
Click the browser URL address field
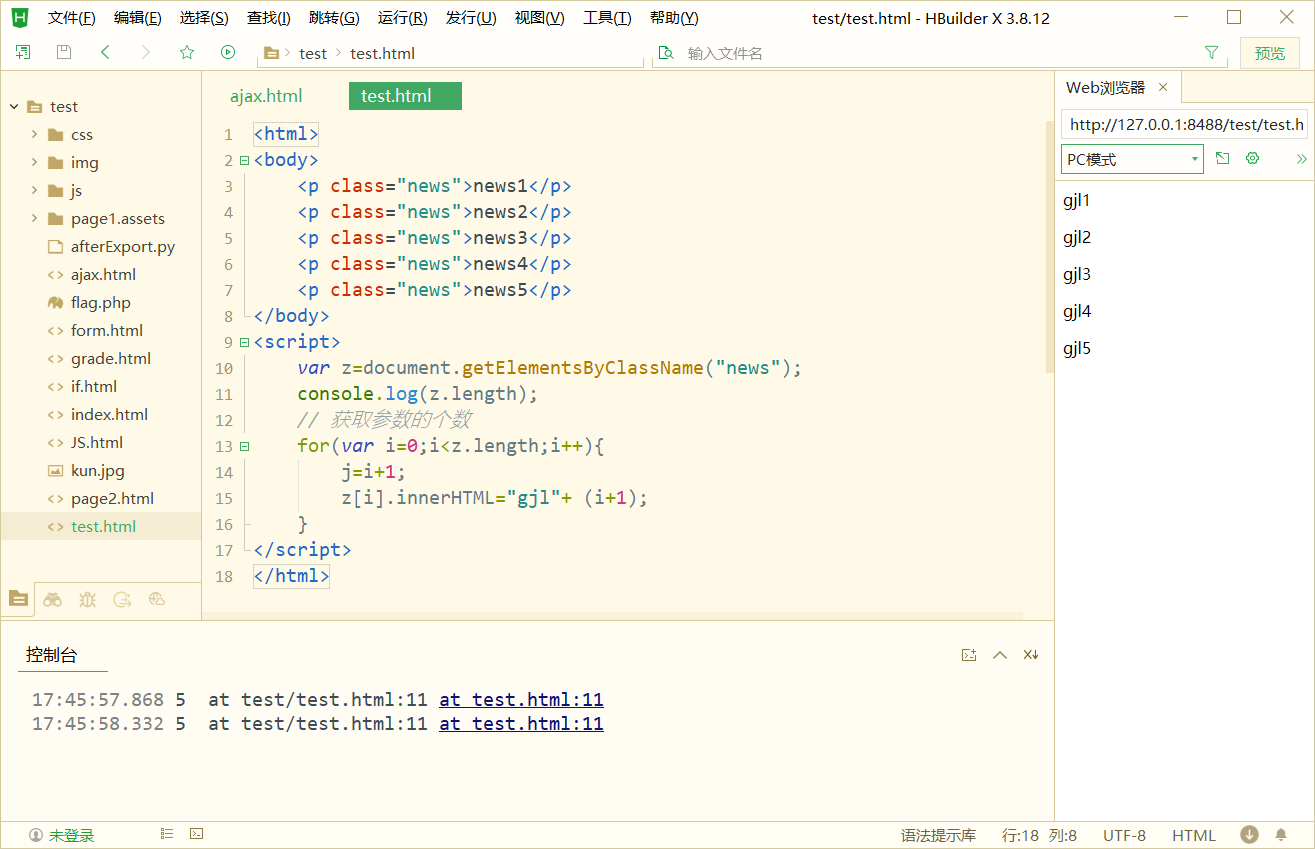(x=1185, y=124)
